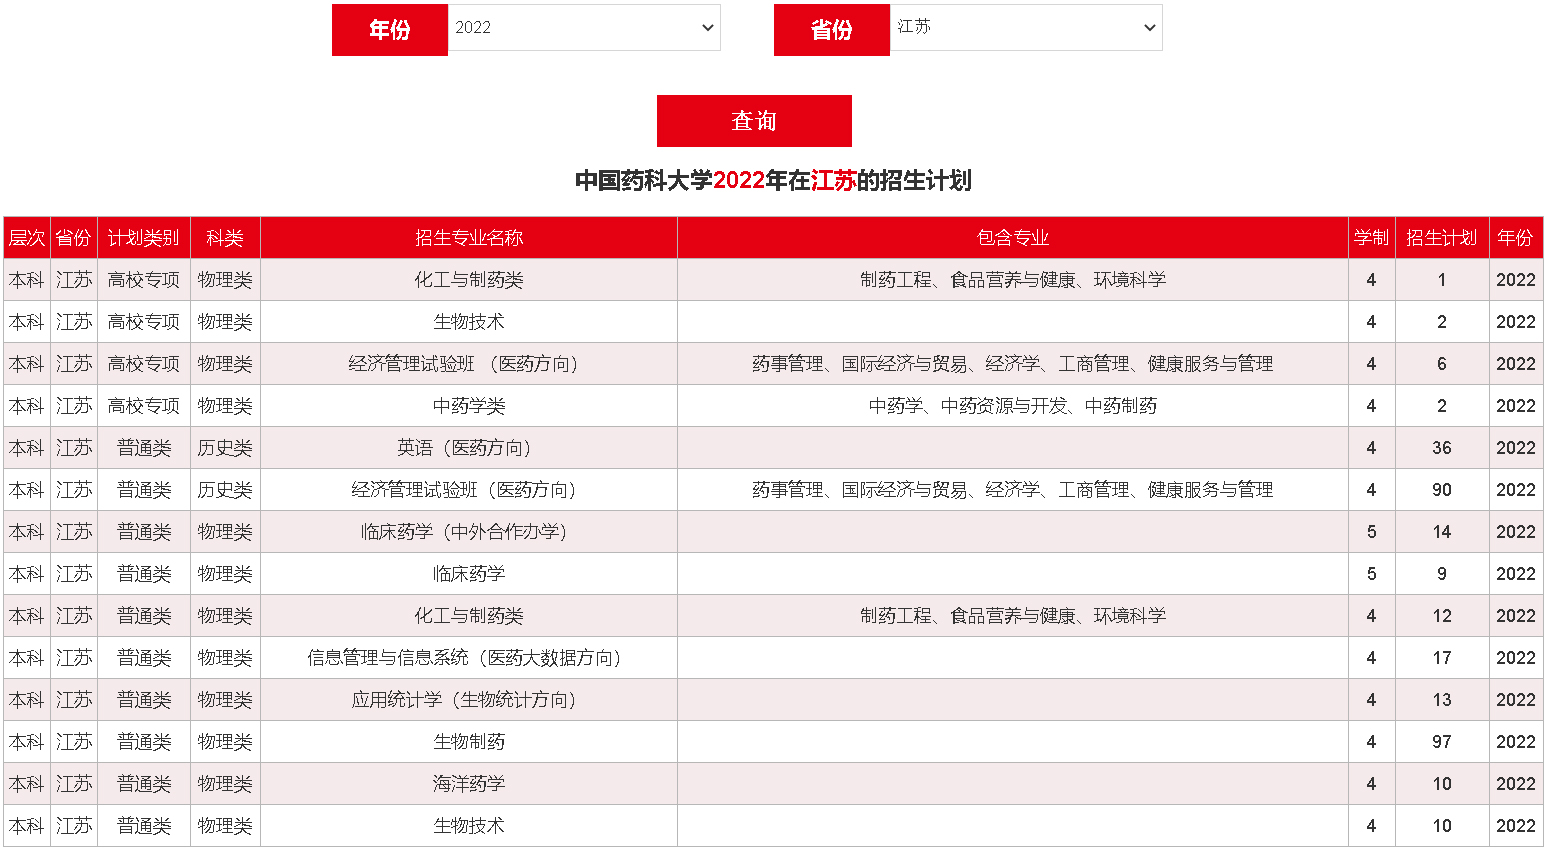Select 化工与制药类 cell in 高校专项 row
This screenshot has height=851, width=1547.
coord(469,280)
